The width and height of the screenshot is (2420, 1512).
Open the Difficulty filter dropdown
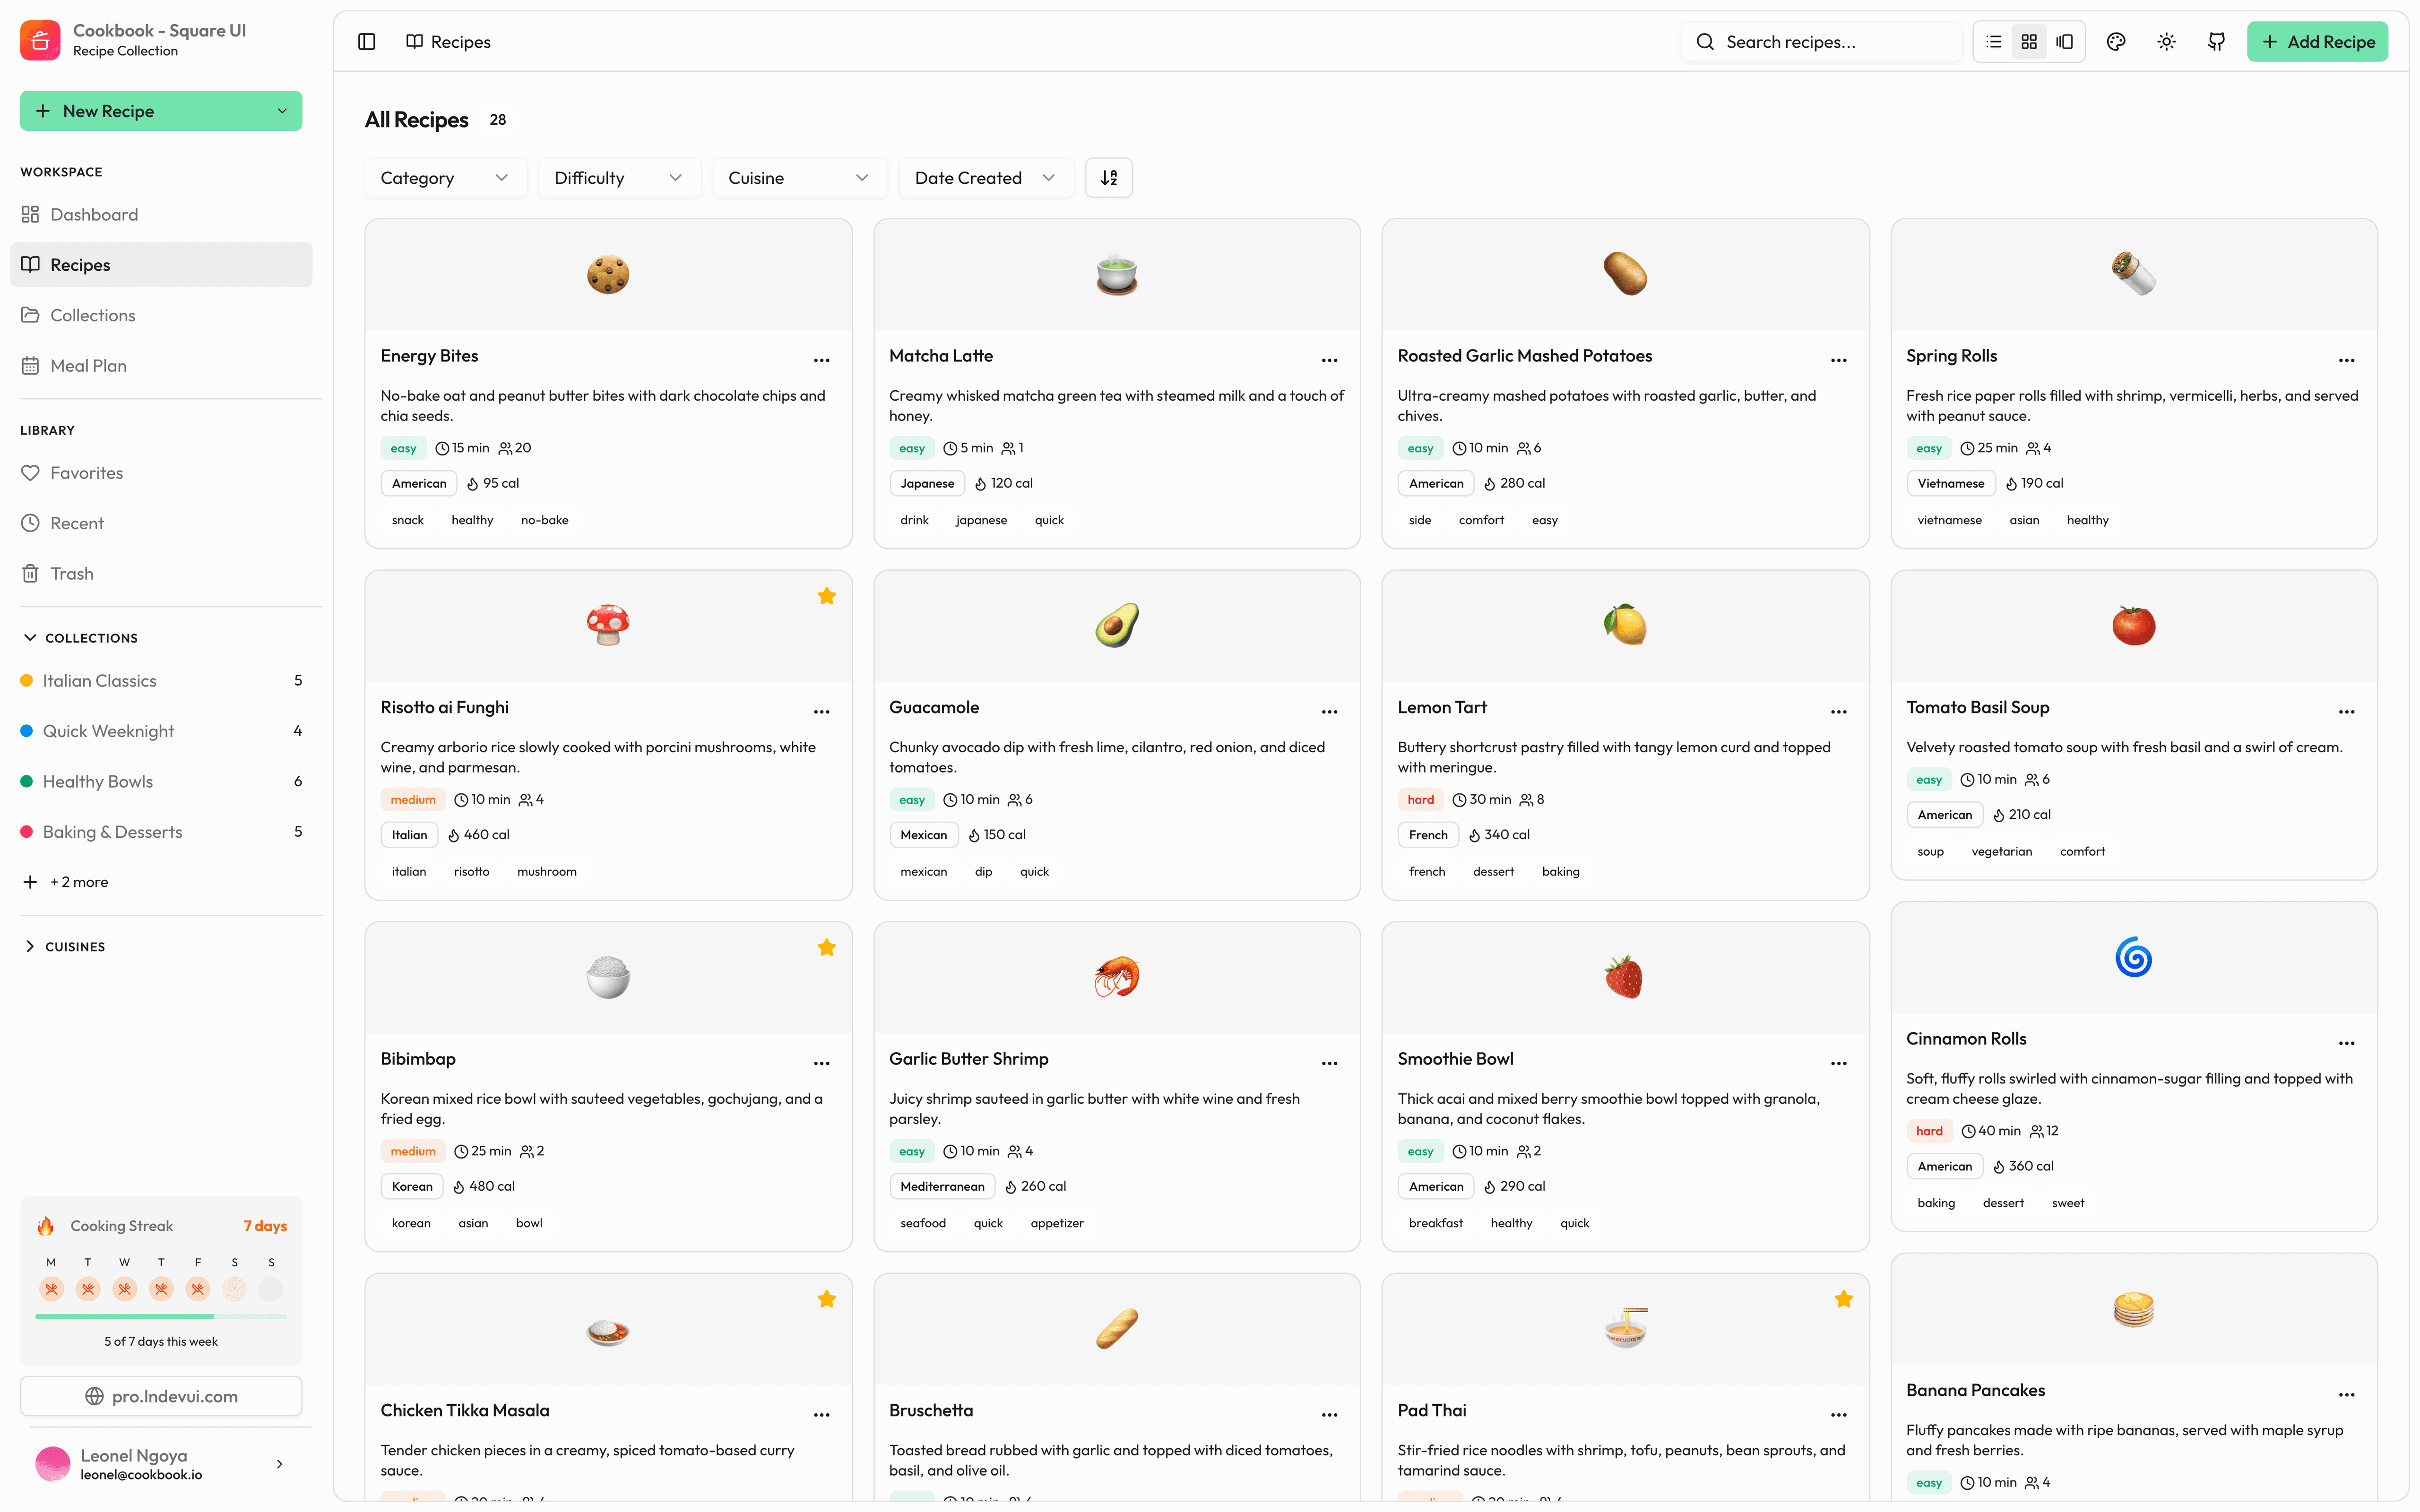[x=619, y=178]
